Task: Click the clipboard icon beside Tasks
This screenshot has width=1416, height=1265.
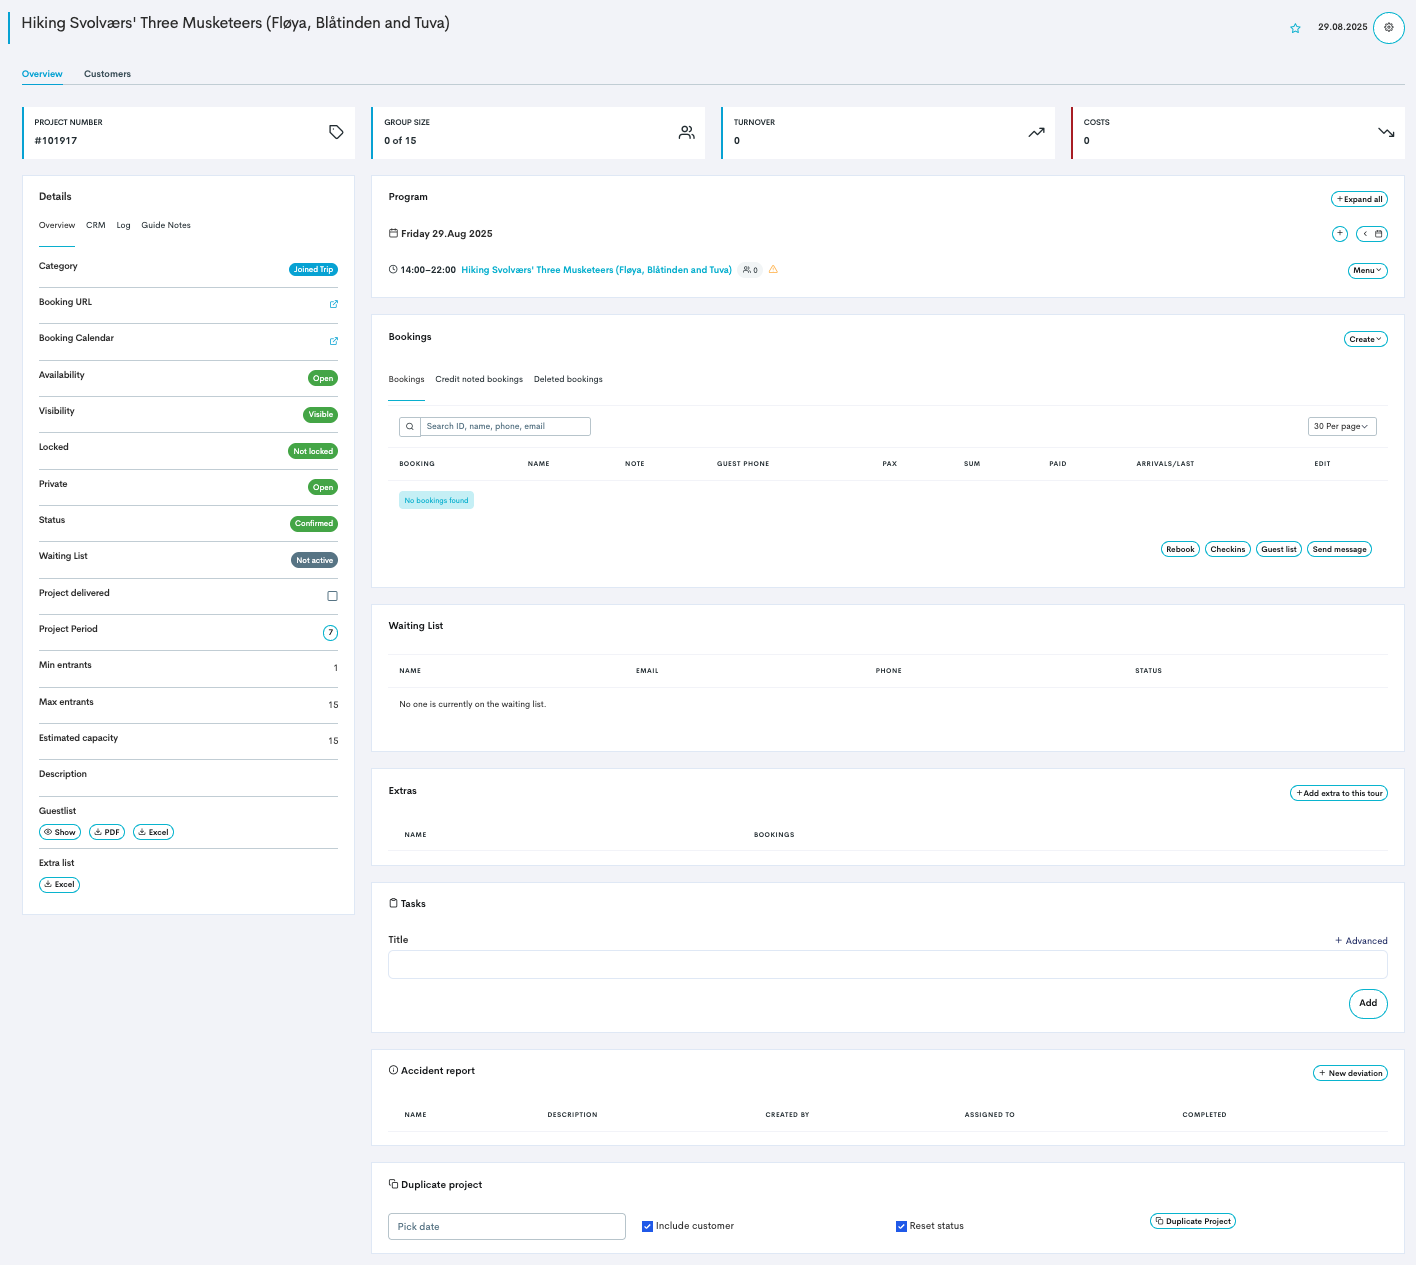Action: point(393,903)
